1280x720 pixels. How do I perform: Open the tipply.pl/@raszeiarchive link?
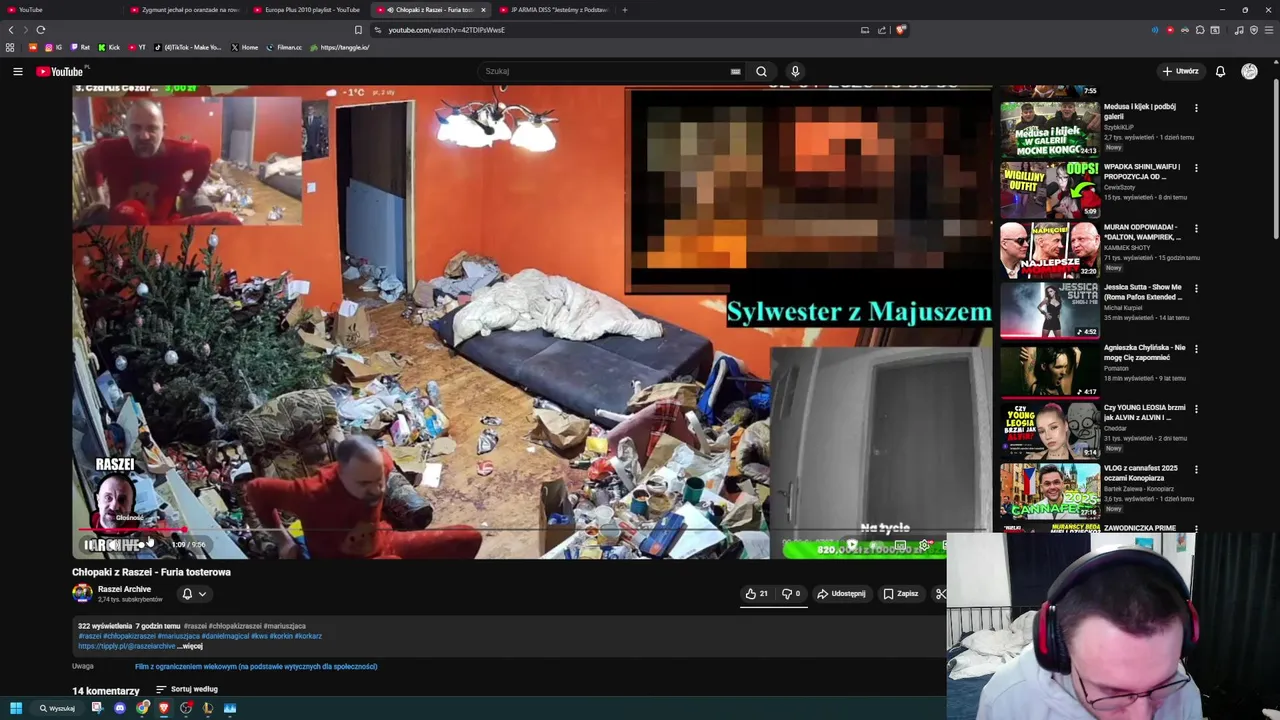pos(127,646)
